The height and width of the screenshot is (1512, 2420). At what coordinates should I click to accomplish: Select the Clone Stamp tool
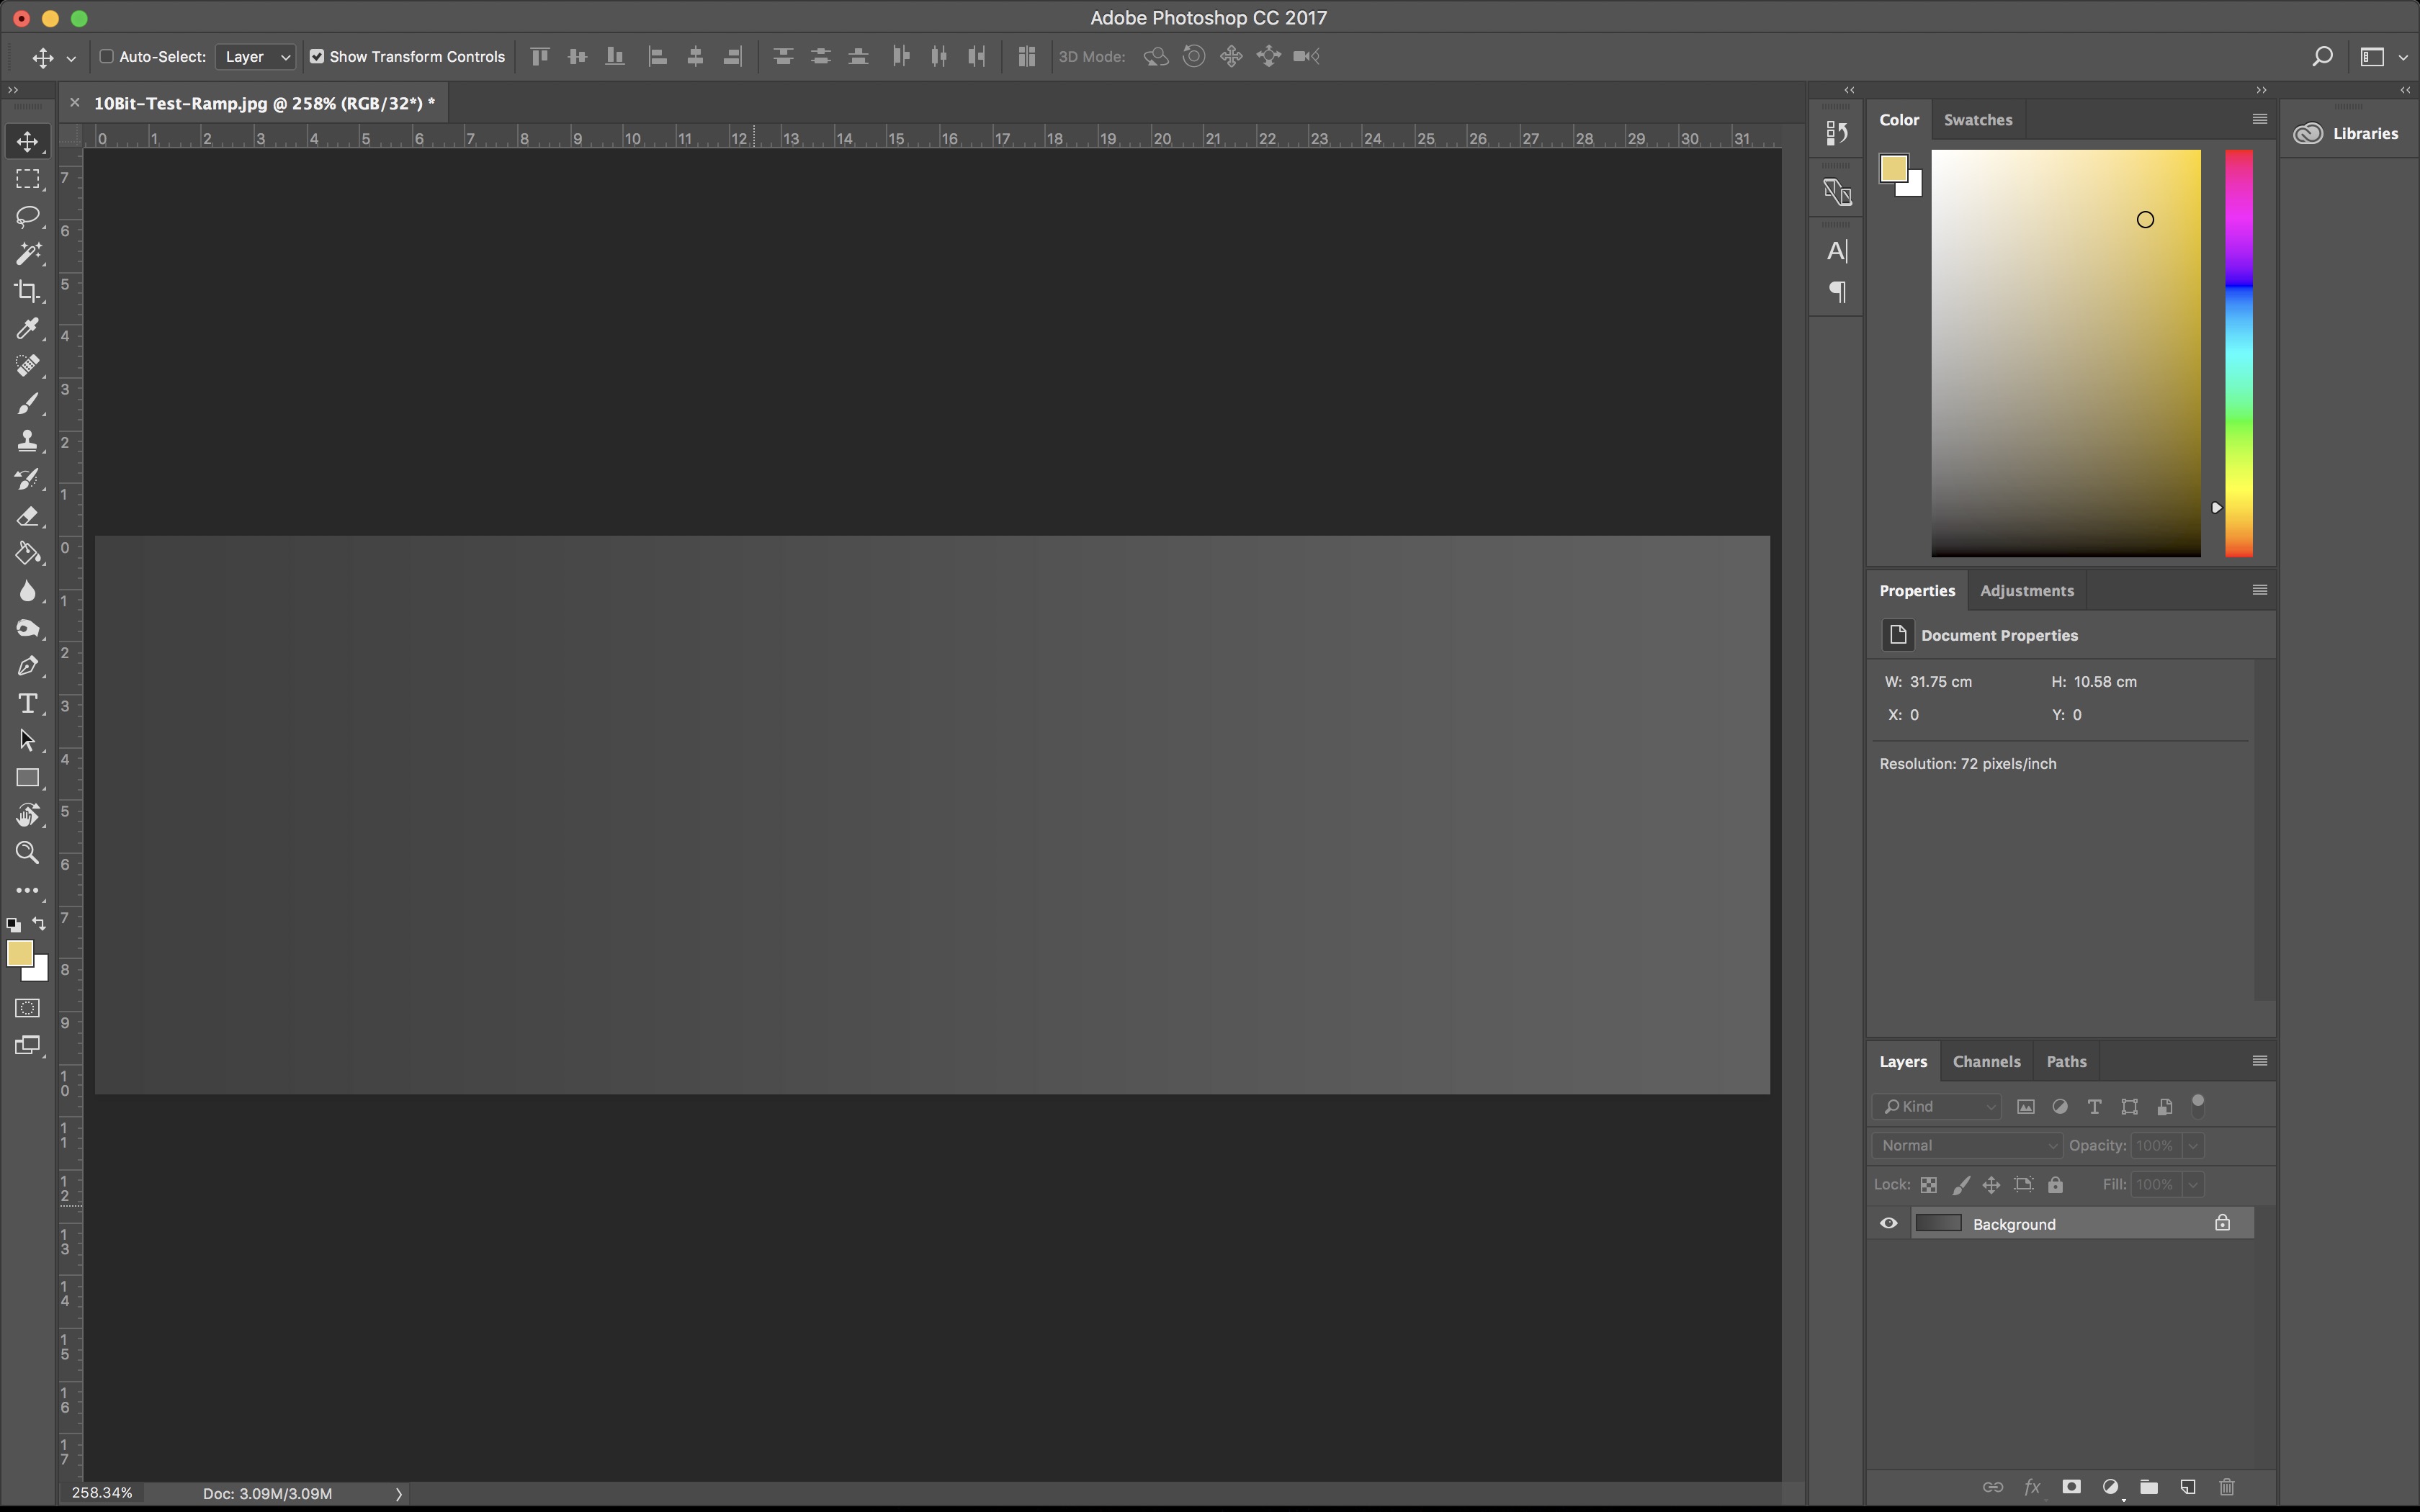(27, 441)
